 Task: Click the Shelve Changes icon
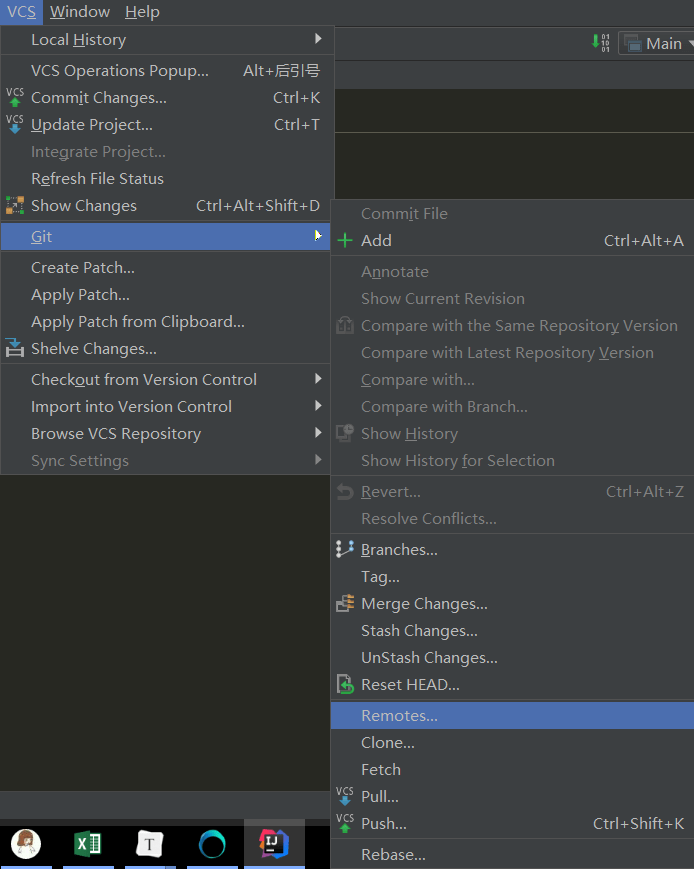pyautogui.click(x=15, y=349)
